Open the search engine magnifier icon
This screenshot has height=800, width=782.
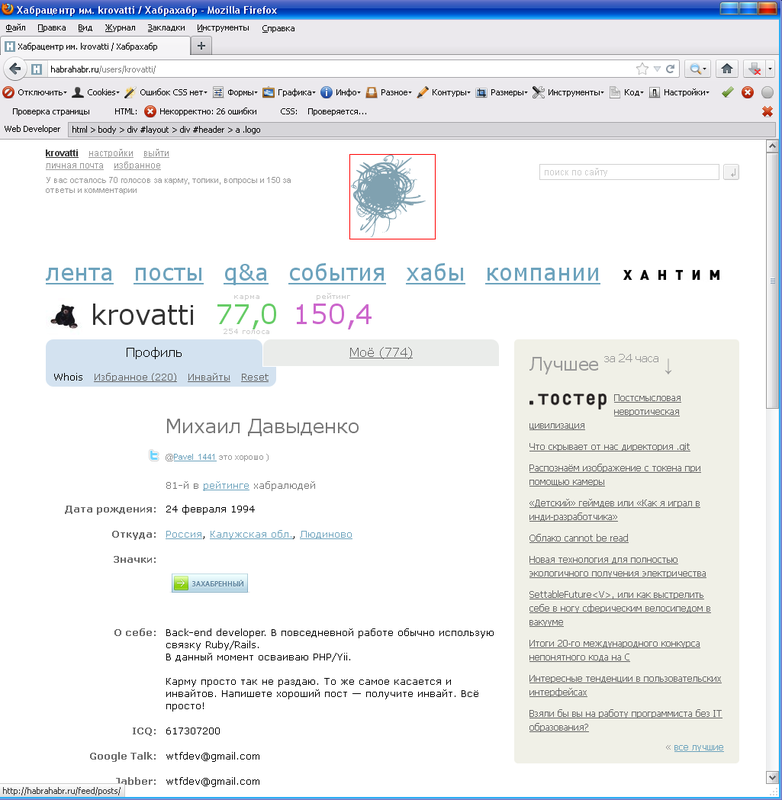(x=694, y=69)
